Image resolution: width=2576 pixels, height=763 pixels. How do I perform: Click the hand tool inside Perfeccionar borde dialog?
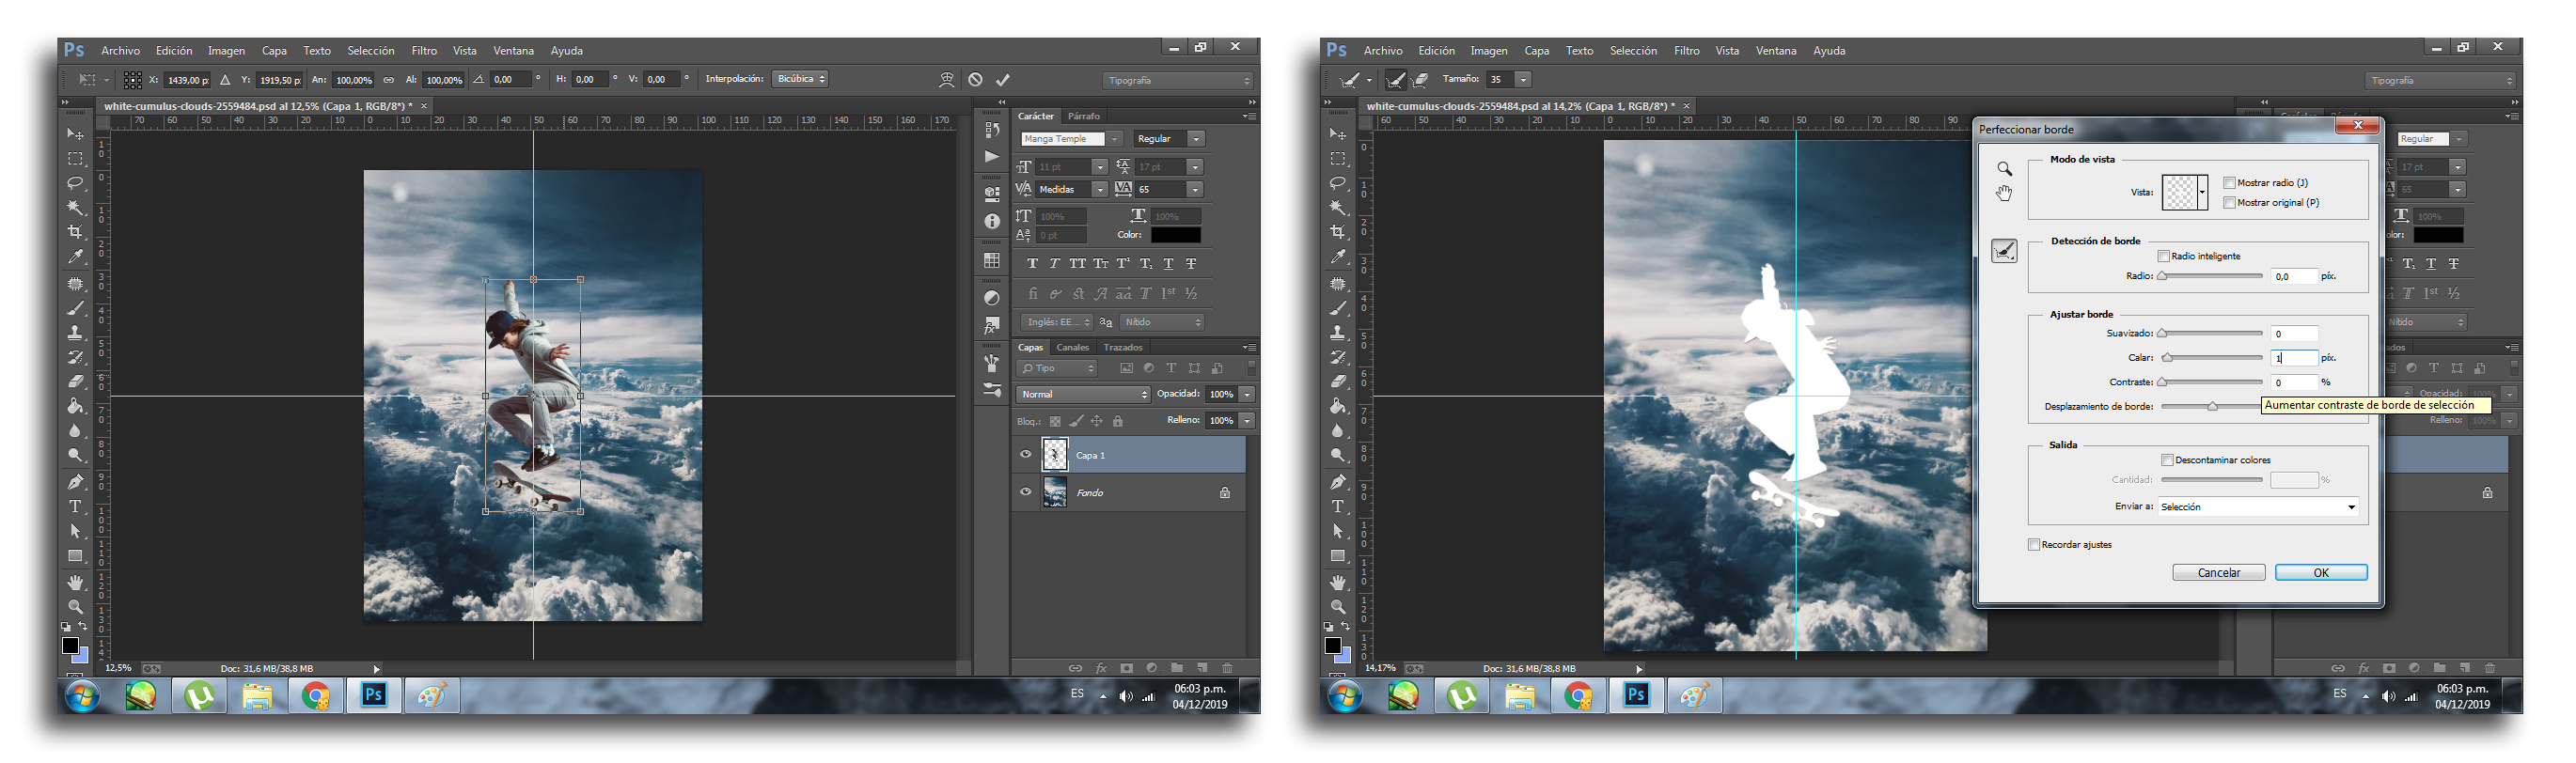pyautogui.click(x=2004, y=193)
